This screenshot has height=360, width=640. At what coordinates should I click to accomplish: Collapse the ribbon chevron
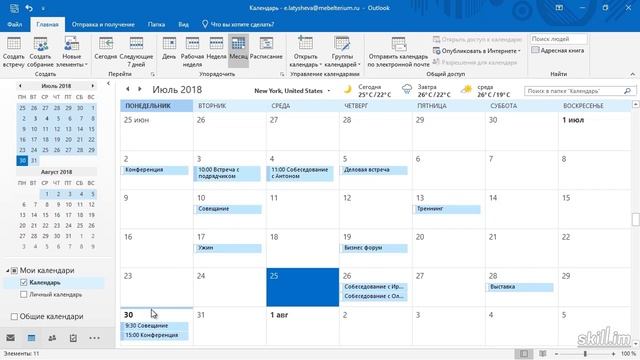point(633,74)
